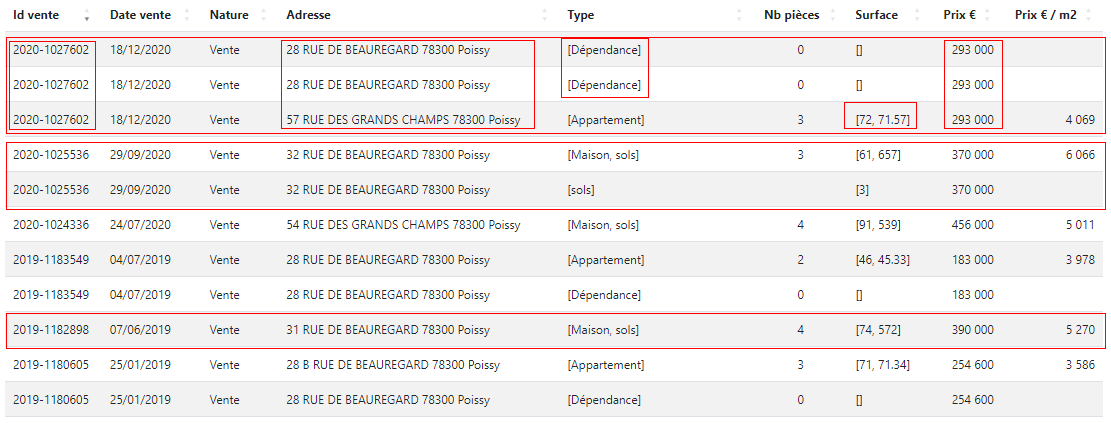Click sort icon next to Nature header
This screenshot has height=423, width=1111.
[x=264, y=16]
